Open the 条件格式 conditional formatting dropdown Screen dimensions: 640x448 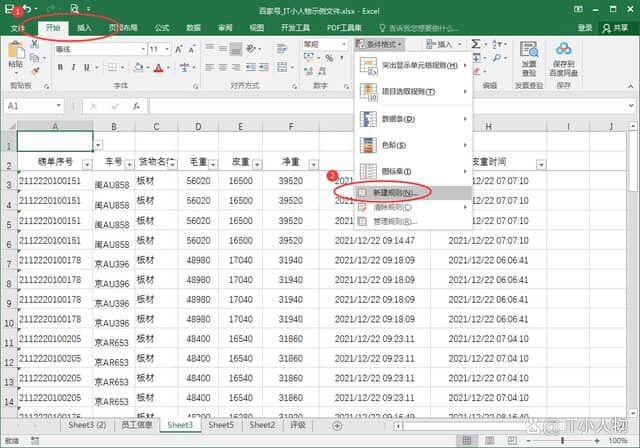(x=380, y=45)
